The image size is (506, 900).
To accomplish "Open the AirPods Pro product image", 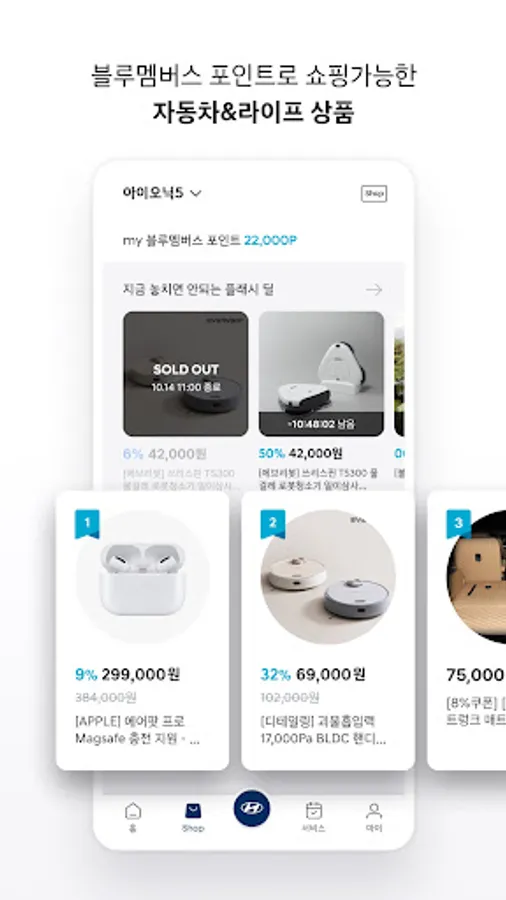I will pos(142,577).
